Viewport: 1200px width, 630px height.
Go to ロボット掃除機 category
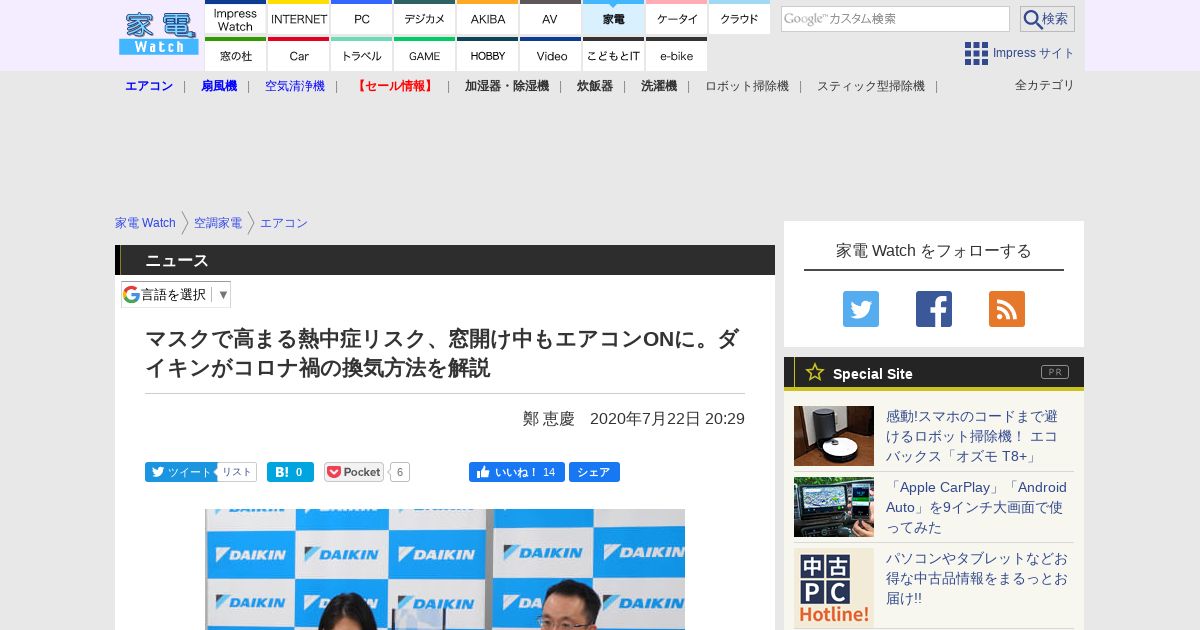[x=747, y=86]
